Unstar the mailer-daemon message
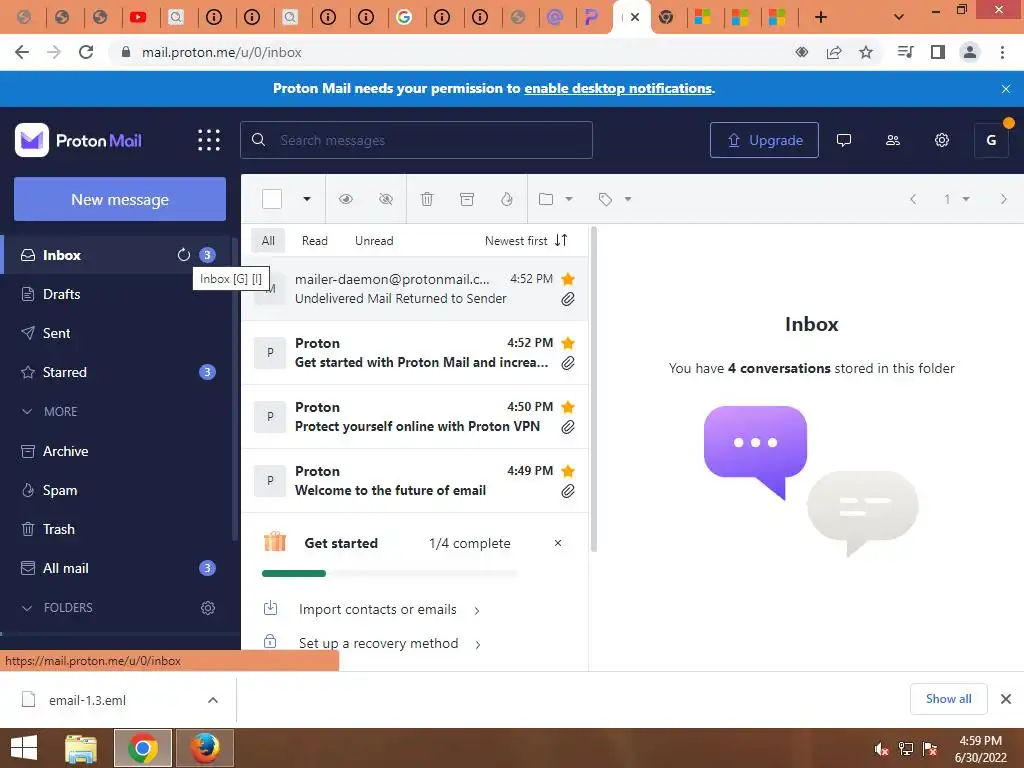 tap(568, 279)
